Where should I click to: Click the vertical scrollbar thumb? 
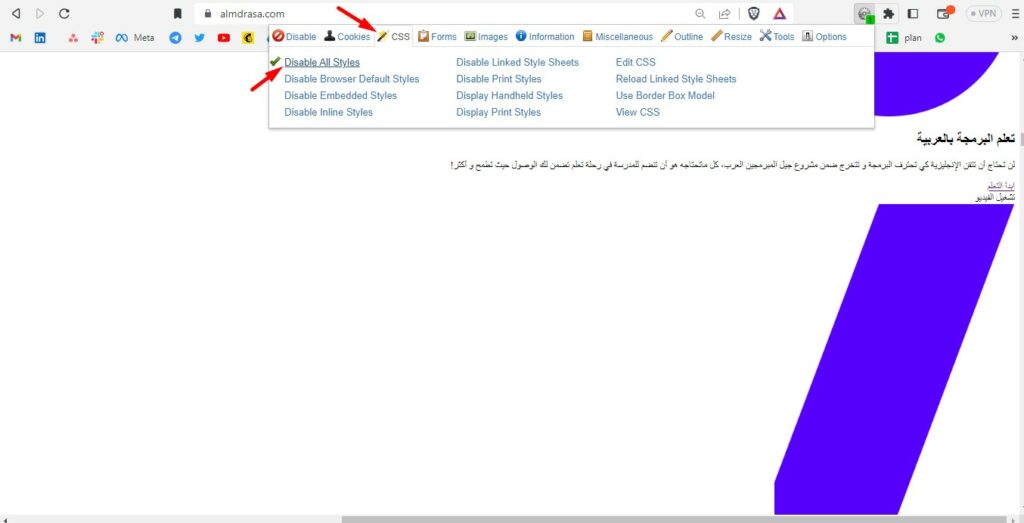tap(1021, 139)
